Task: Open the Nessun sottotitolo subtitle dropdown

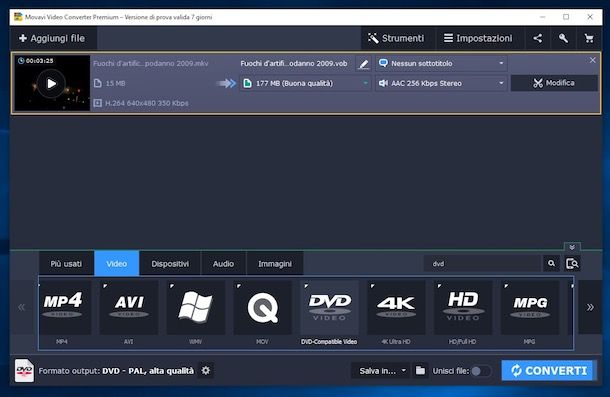Action: coord(441,63)
